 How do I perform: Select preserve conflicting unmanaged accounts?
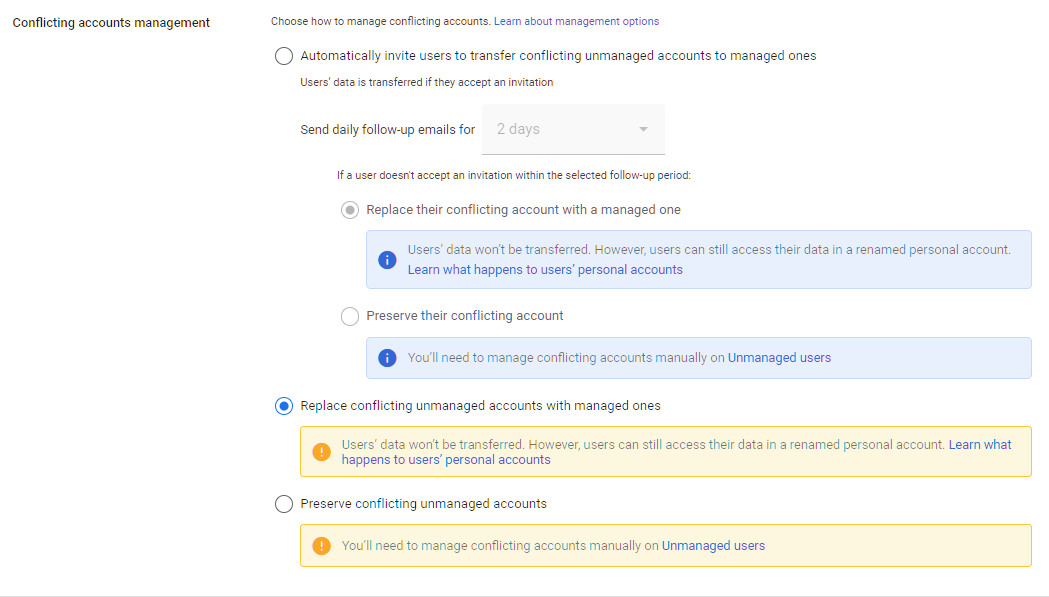point(283,504)
